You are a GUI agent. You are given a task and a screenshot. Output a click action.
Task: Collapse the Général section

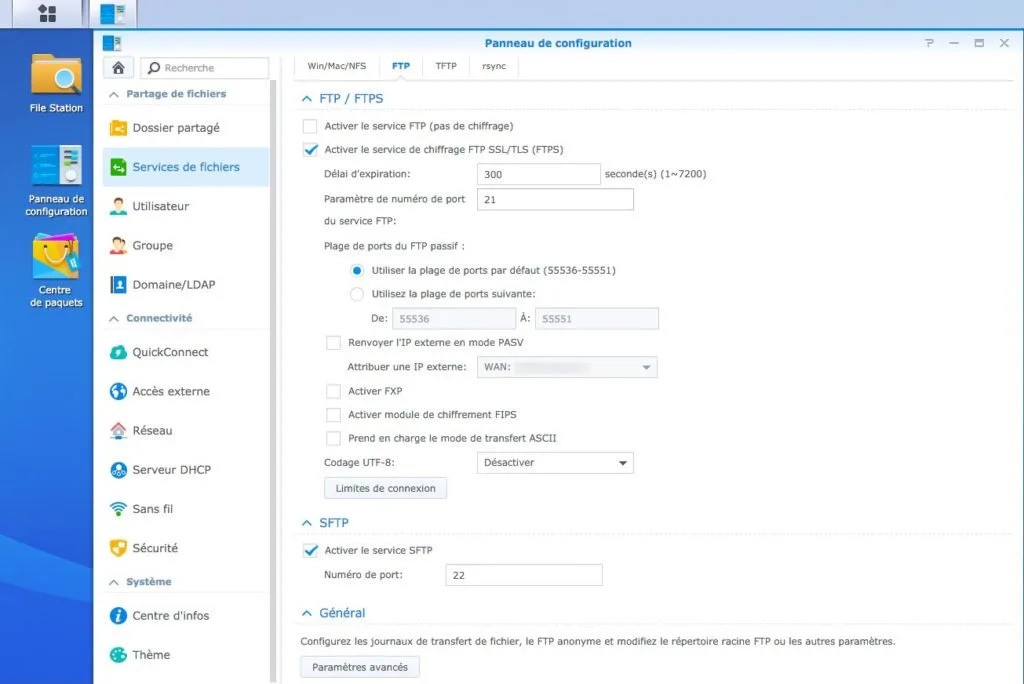307,613
